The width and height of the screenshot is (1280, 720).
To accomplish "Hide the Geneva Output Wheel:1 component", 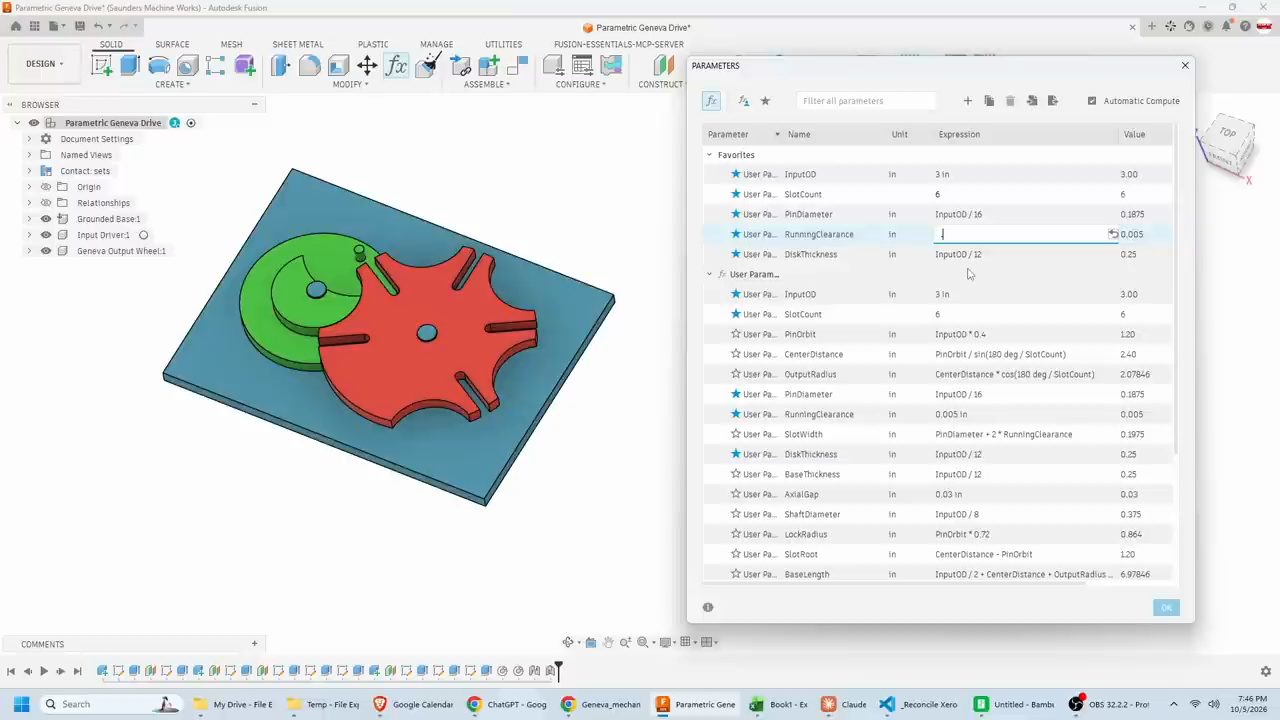I will coord(46,251).
